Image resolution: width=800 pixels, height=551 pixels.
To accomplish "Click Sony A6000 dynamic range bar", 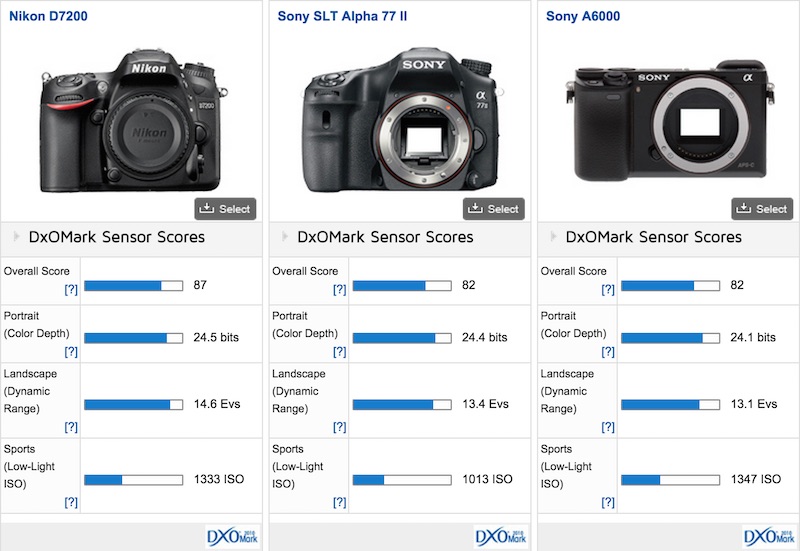I will (670, 405).
